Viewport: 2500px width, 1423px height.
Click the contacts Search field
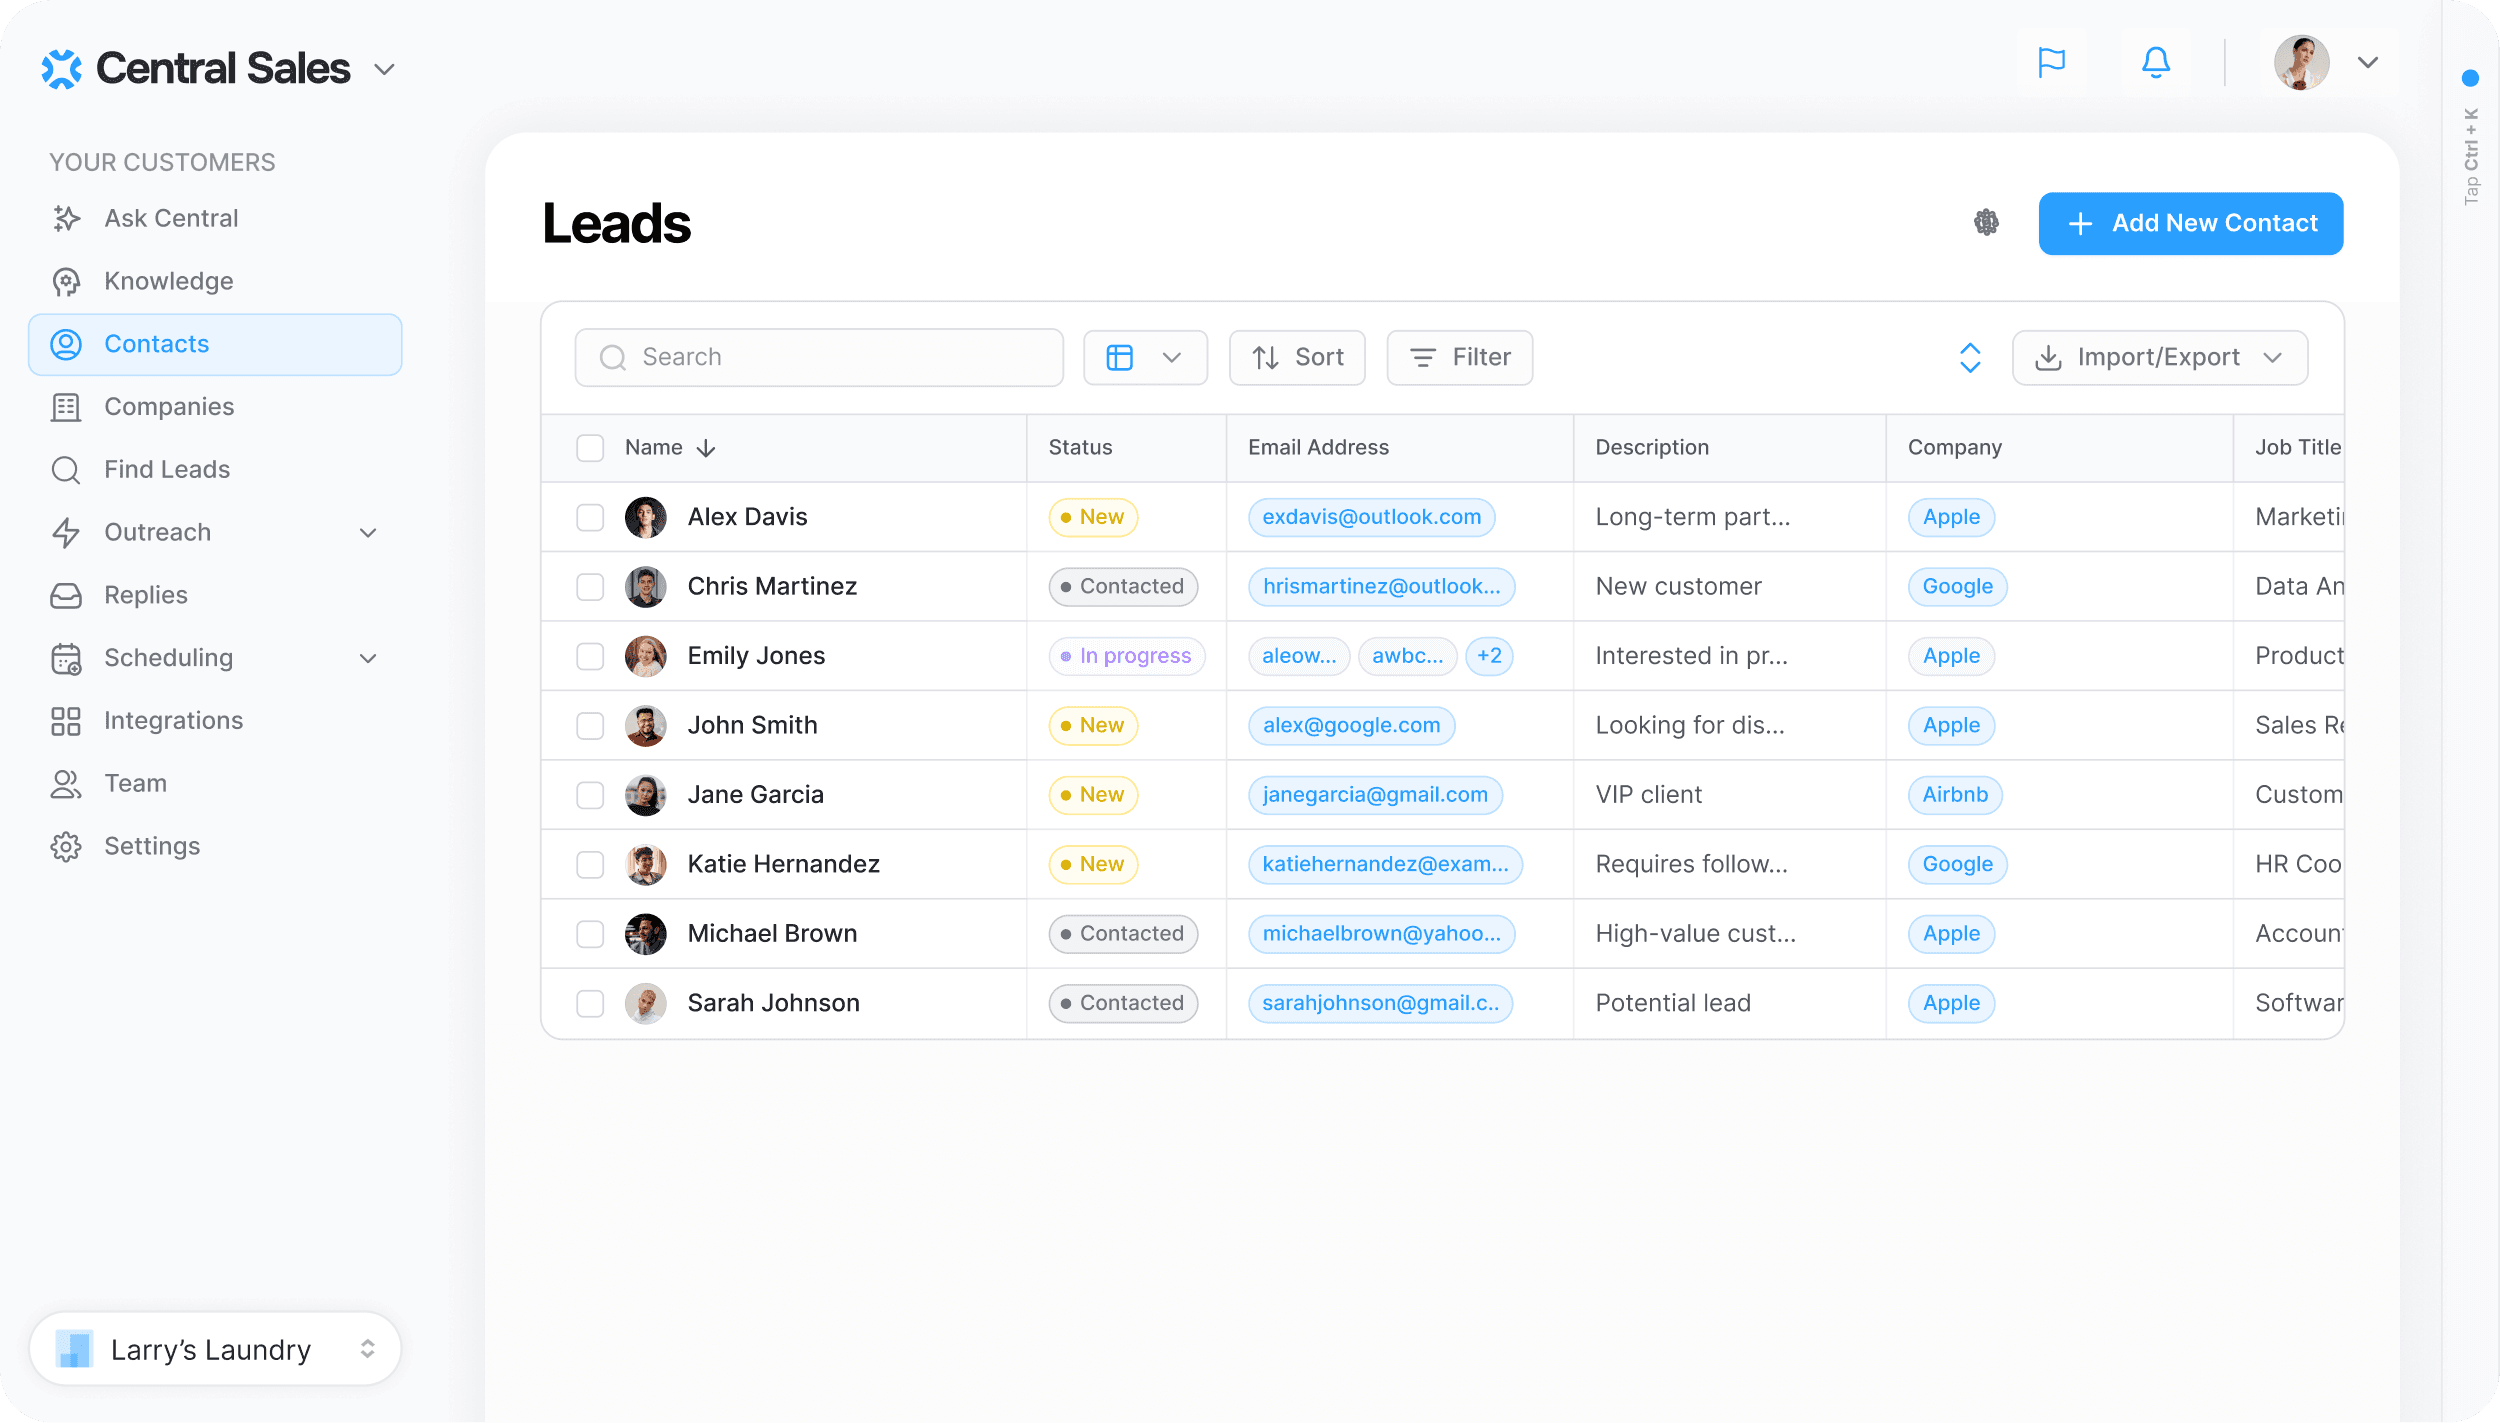[819, 358]
